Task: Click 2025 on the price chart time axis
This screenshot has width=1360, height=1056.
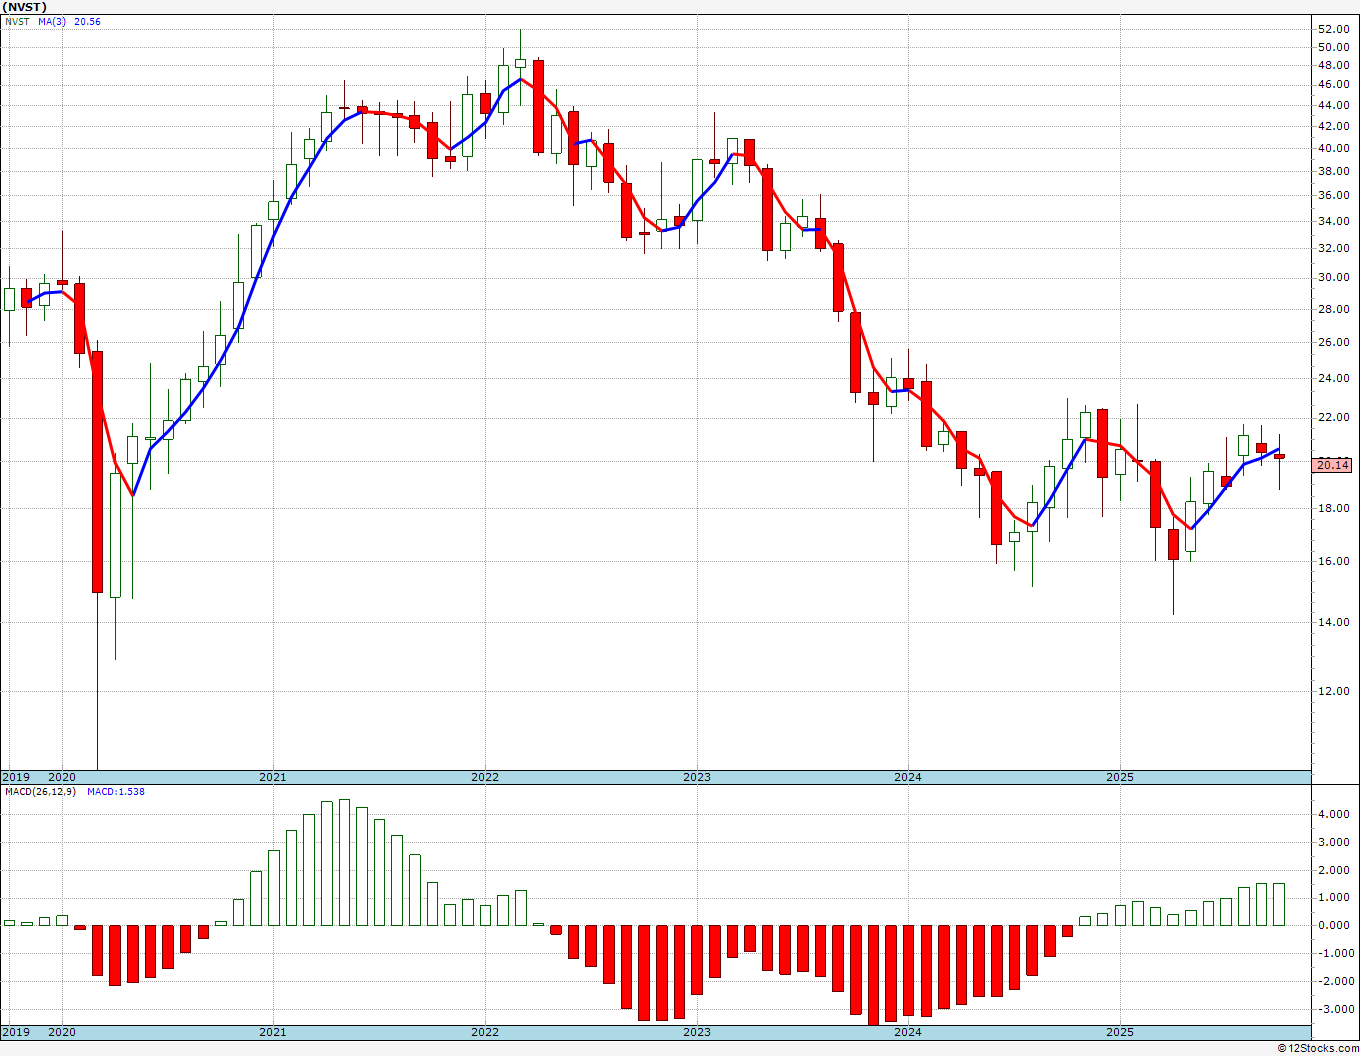Action: pos(1120,777)
